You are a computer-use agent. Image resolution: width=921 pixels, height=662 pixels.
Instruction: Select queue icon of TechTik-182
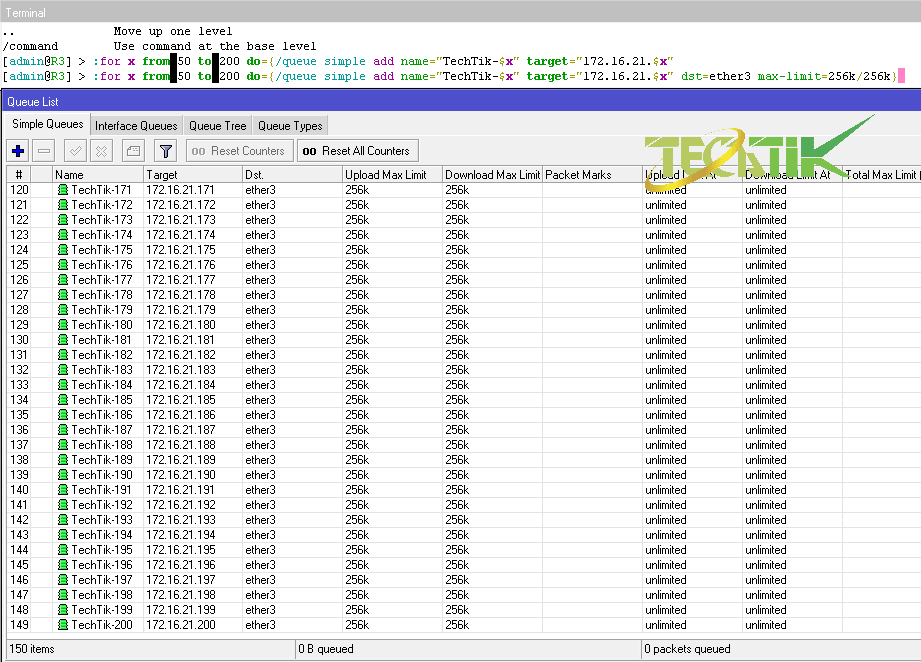point(63,355)
